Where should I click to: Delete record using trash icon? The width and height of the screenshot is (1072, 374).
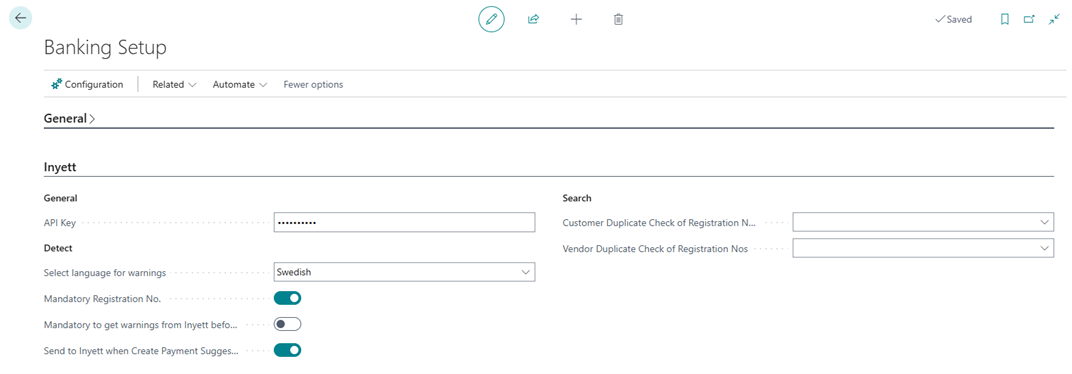(x=618, y=19)
